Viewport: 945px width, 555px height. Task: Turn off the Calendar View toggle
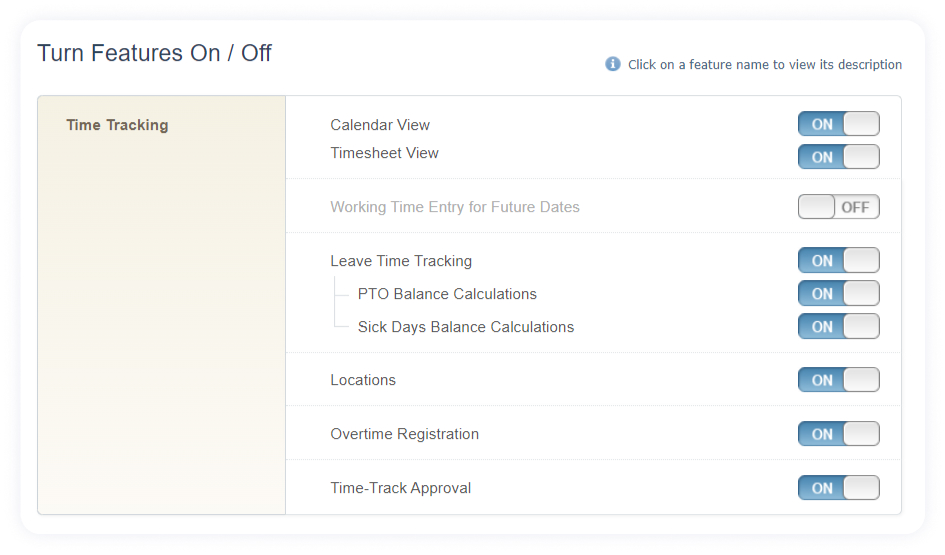click(x=838, y=124)
